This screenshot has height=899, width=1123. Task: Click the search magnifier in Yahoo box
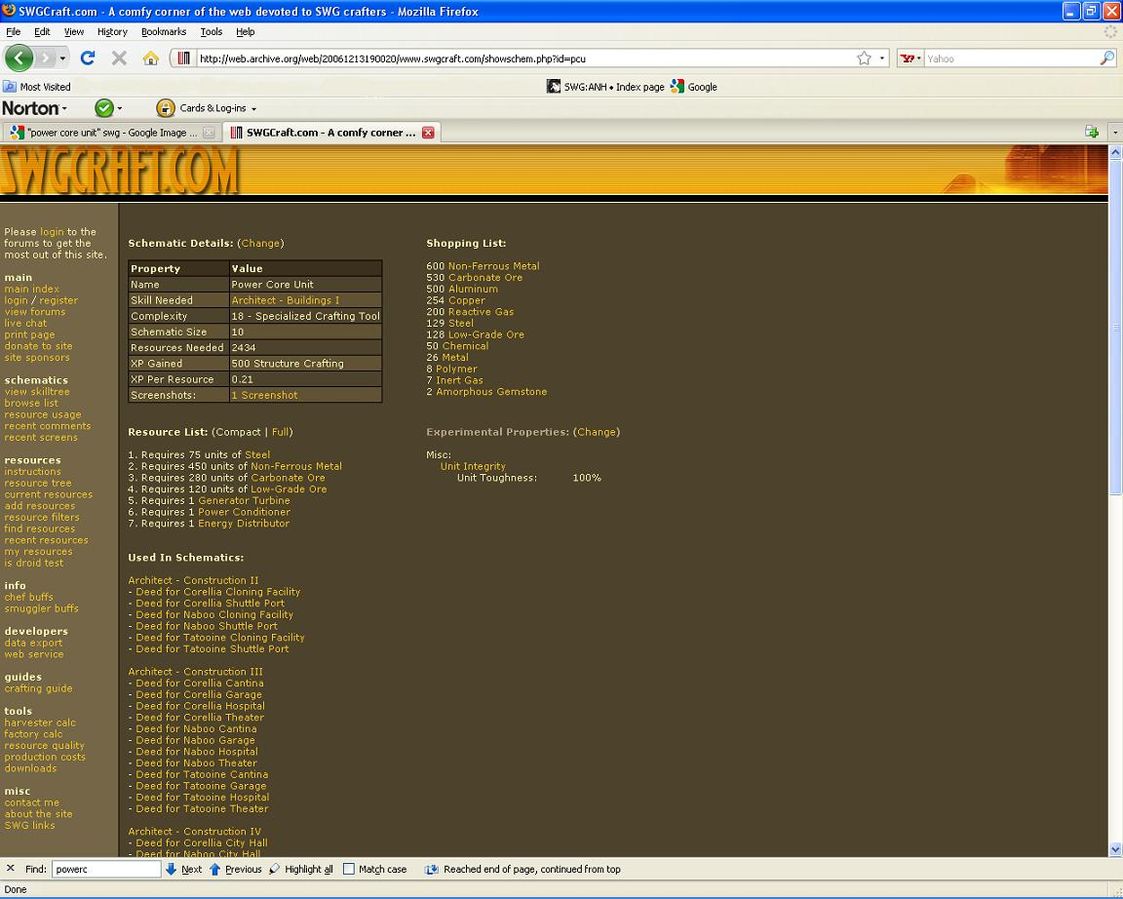1106,58
